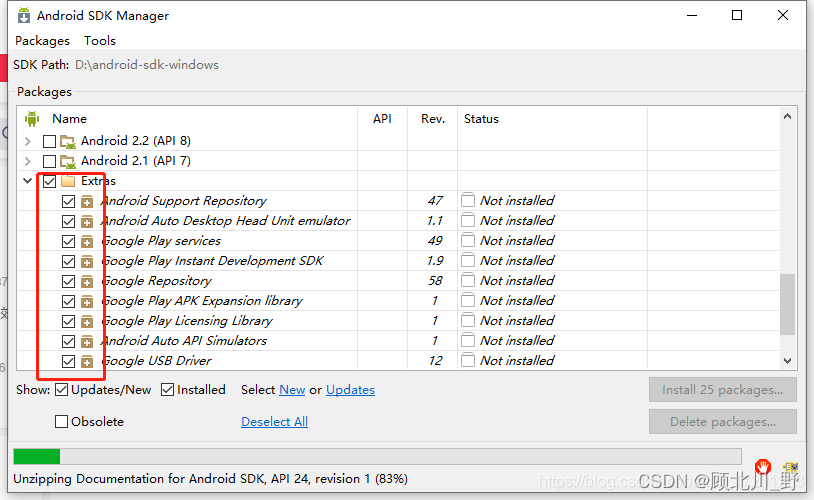This screenshot has height=500, width=814.
Task: Collapse the Extras node
Action: [28, 181]
